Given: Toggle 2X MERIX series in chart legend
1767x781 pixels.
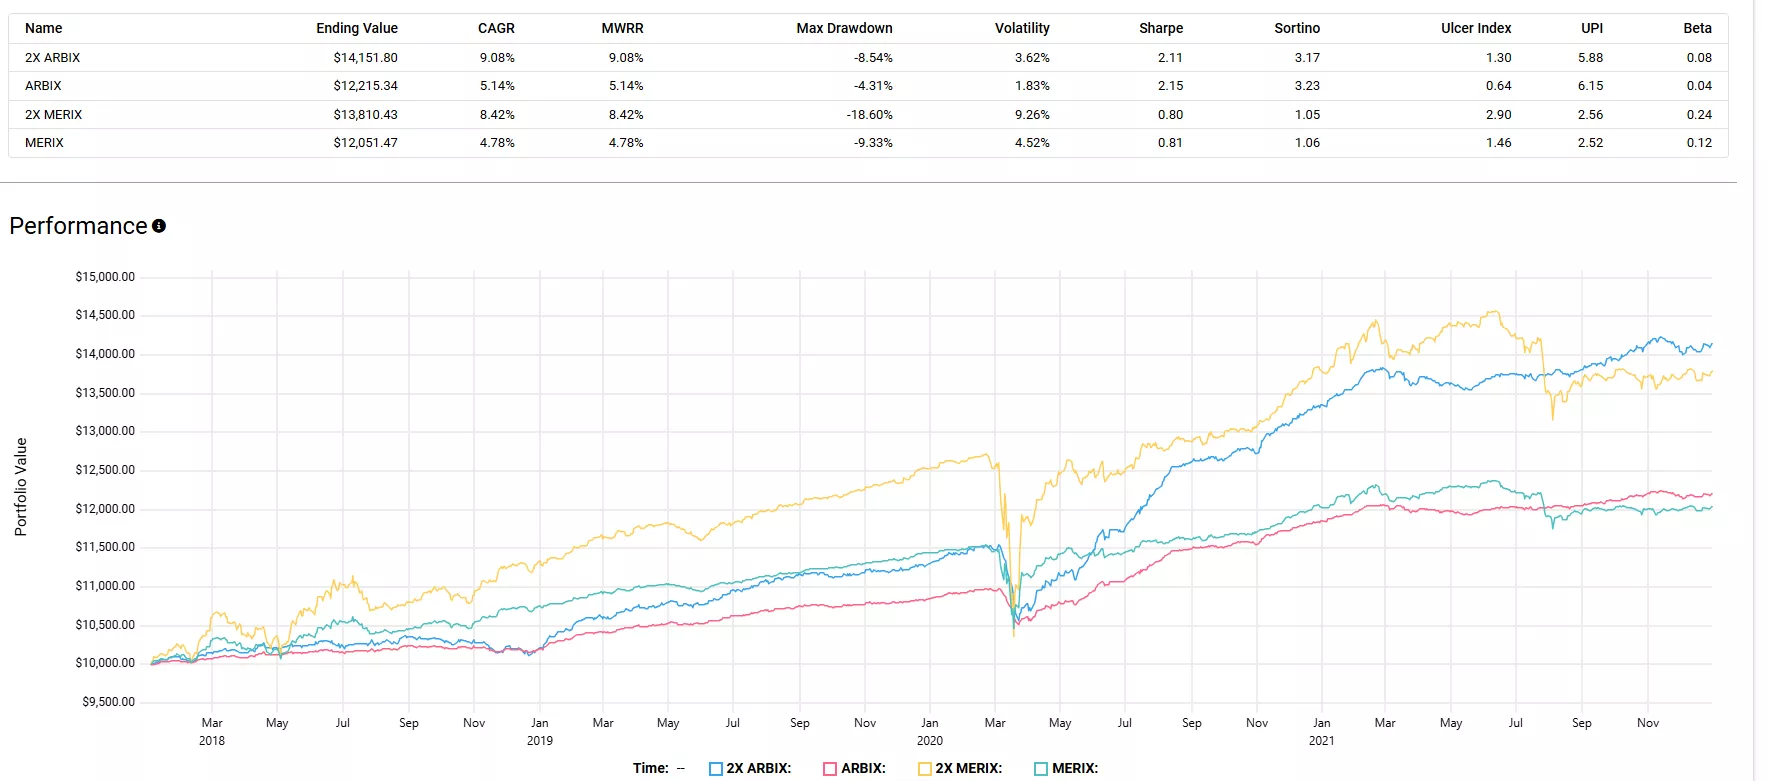Looking at the screenshot, I should click(x=967, y=769).
